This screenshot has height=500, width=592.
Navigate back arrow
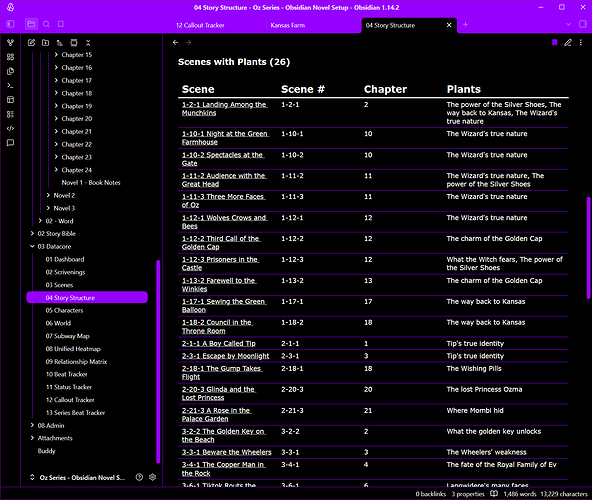point(175,43)
